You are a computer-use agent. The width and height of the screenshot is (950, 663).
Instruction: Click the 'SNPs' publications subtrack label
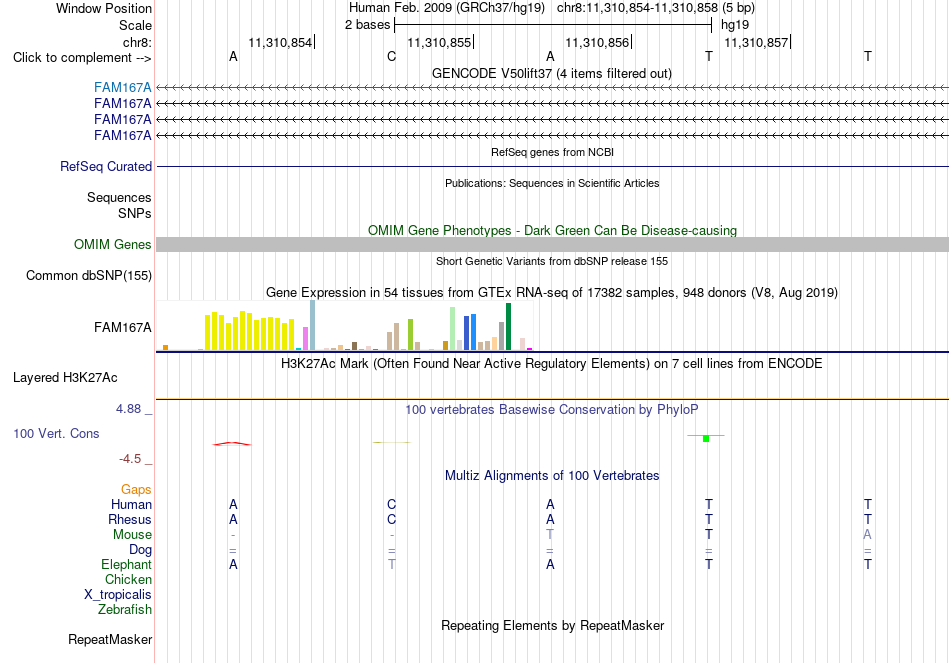click(x=135, y=213)
